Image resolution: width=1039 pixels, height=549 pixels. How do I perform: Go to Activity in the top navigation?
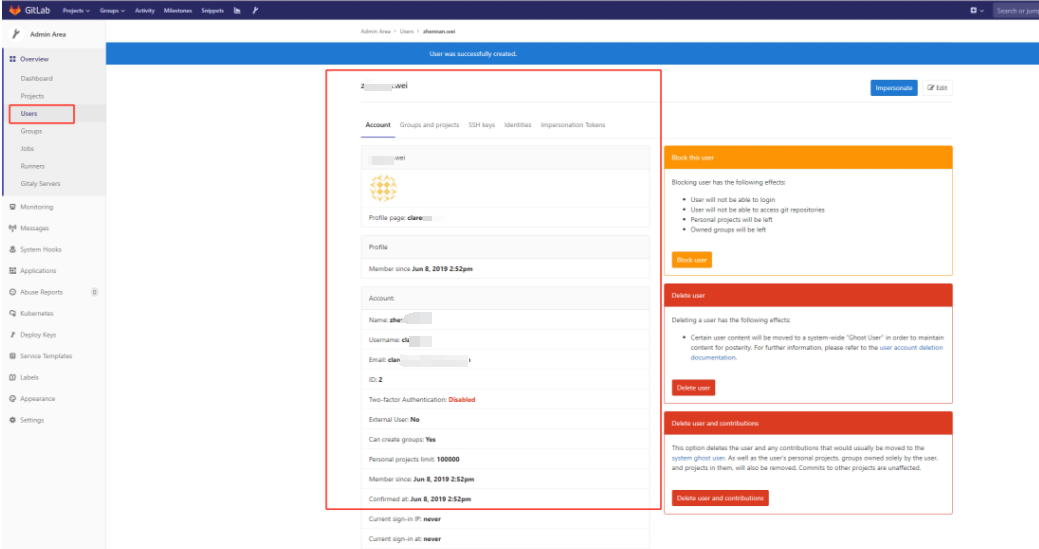pyautogui.click(x=144, y=11)
